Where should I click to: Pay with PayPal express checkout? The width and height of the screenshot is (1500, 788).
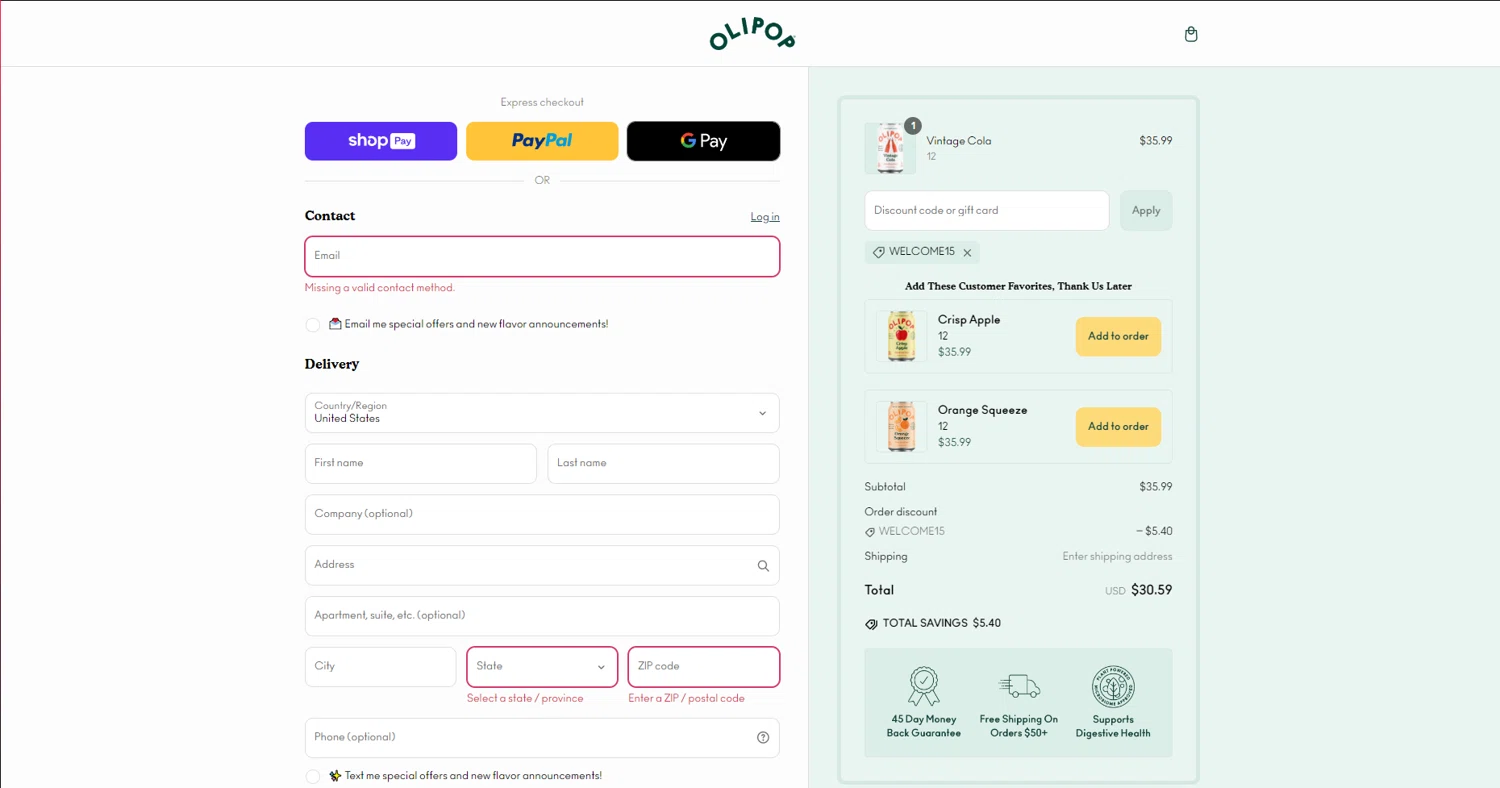click(x=542, y=141)
